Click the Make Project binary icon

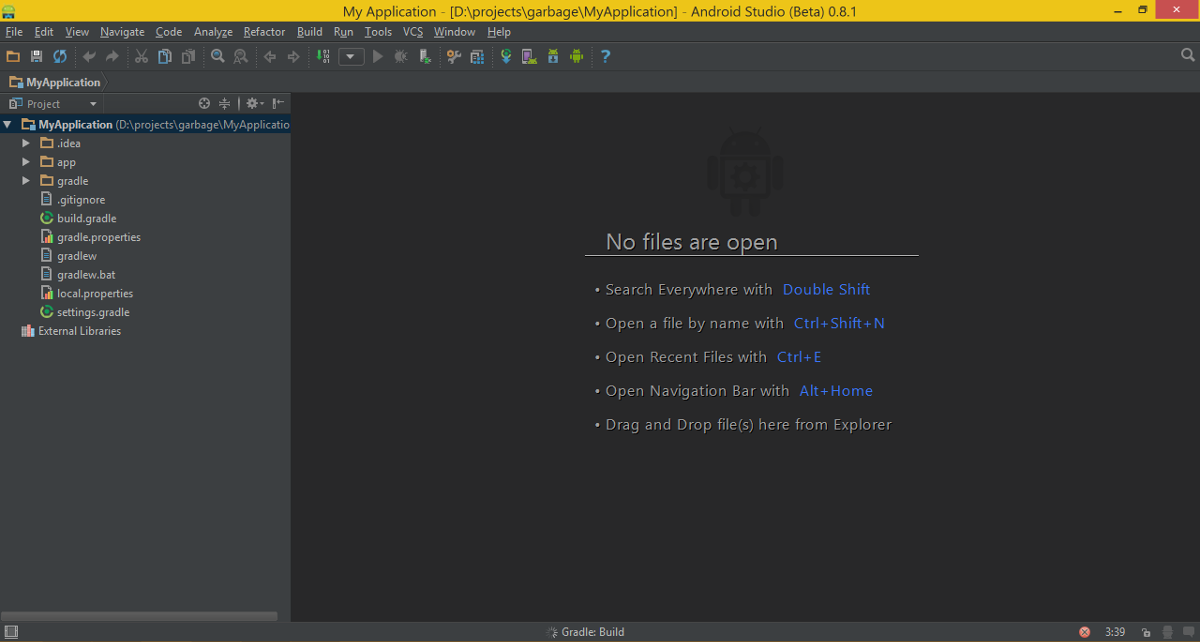[322, 57]
